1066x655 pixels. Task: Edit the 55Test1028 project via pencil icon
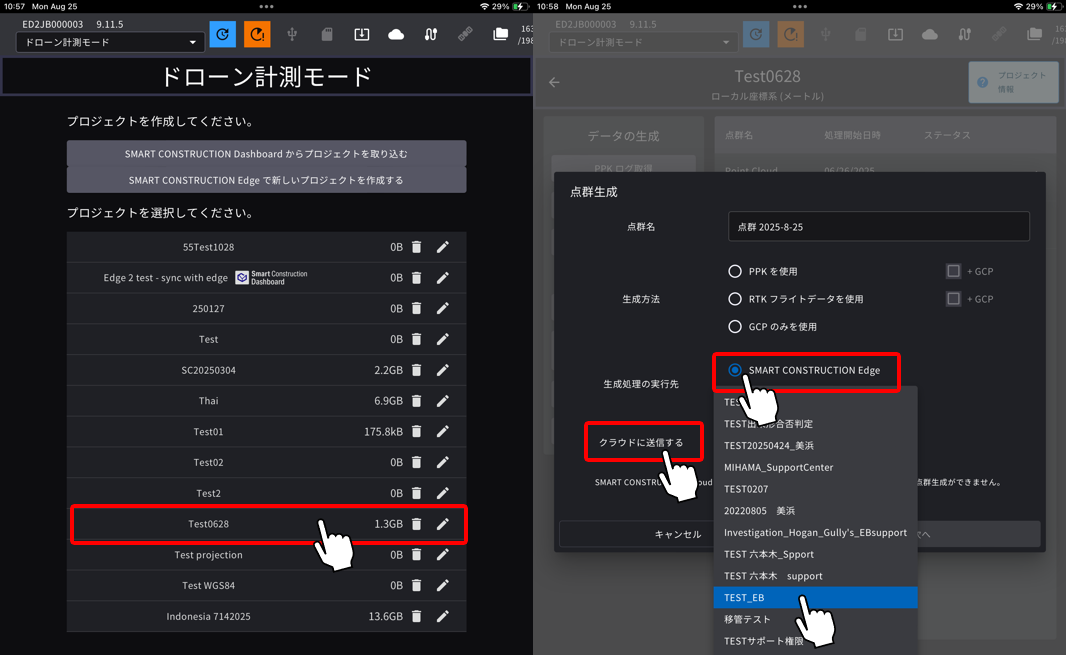tap(443, 247)
